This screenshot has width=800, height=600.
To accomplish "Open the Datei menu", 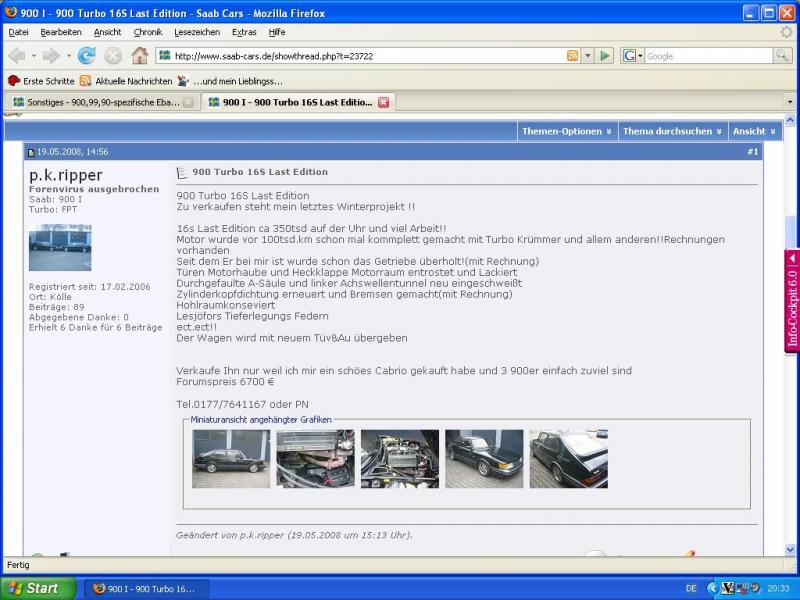I will (x=18, y=32).
